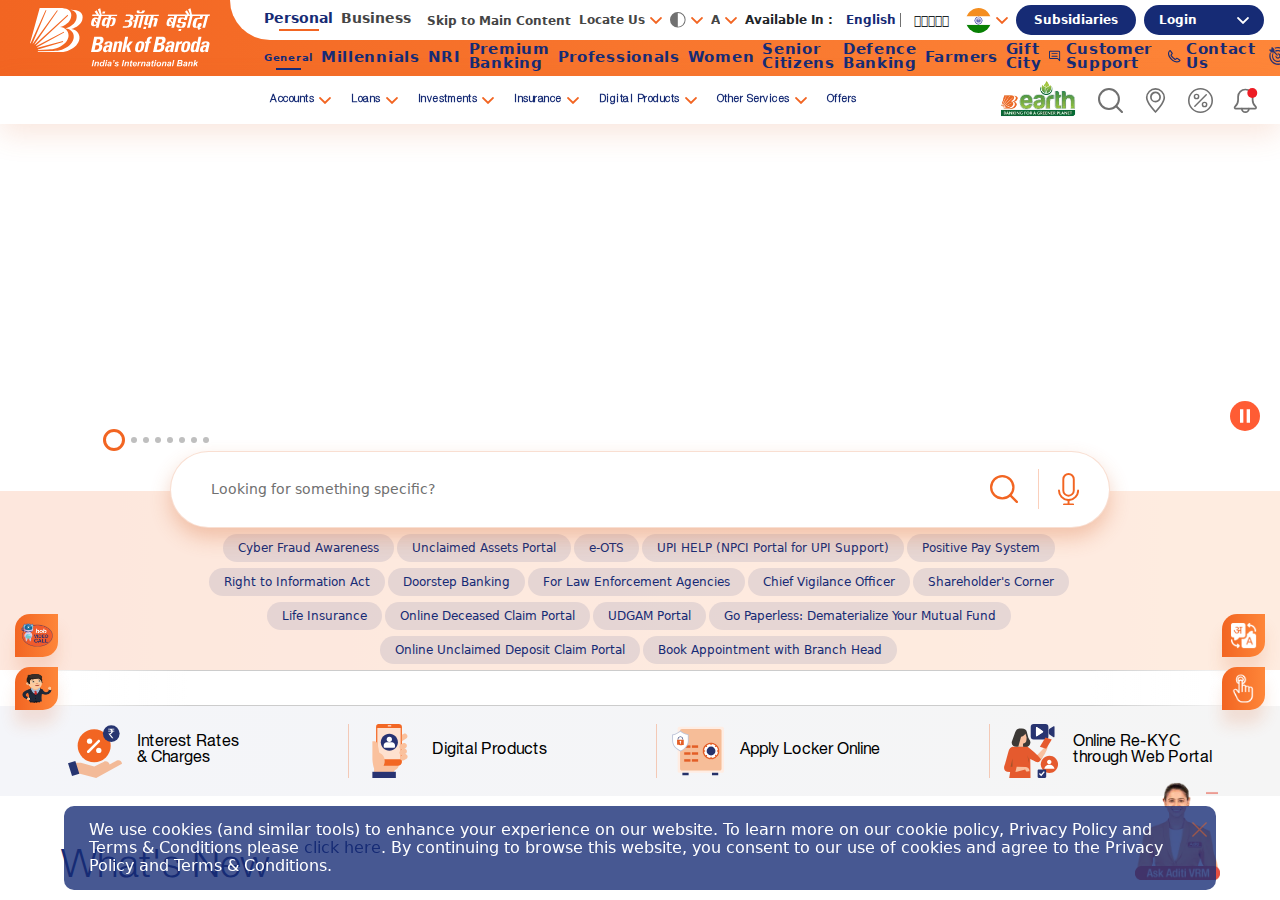Open the Offers menu item
The image size is (1280, 900).
tap(841, 99)
